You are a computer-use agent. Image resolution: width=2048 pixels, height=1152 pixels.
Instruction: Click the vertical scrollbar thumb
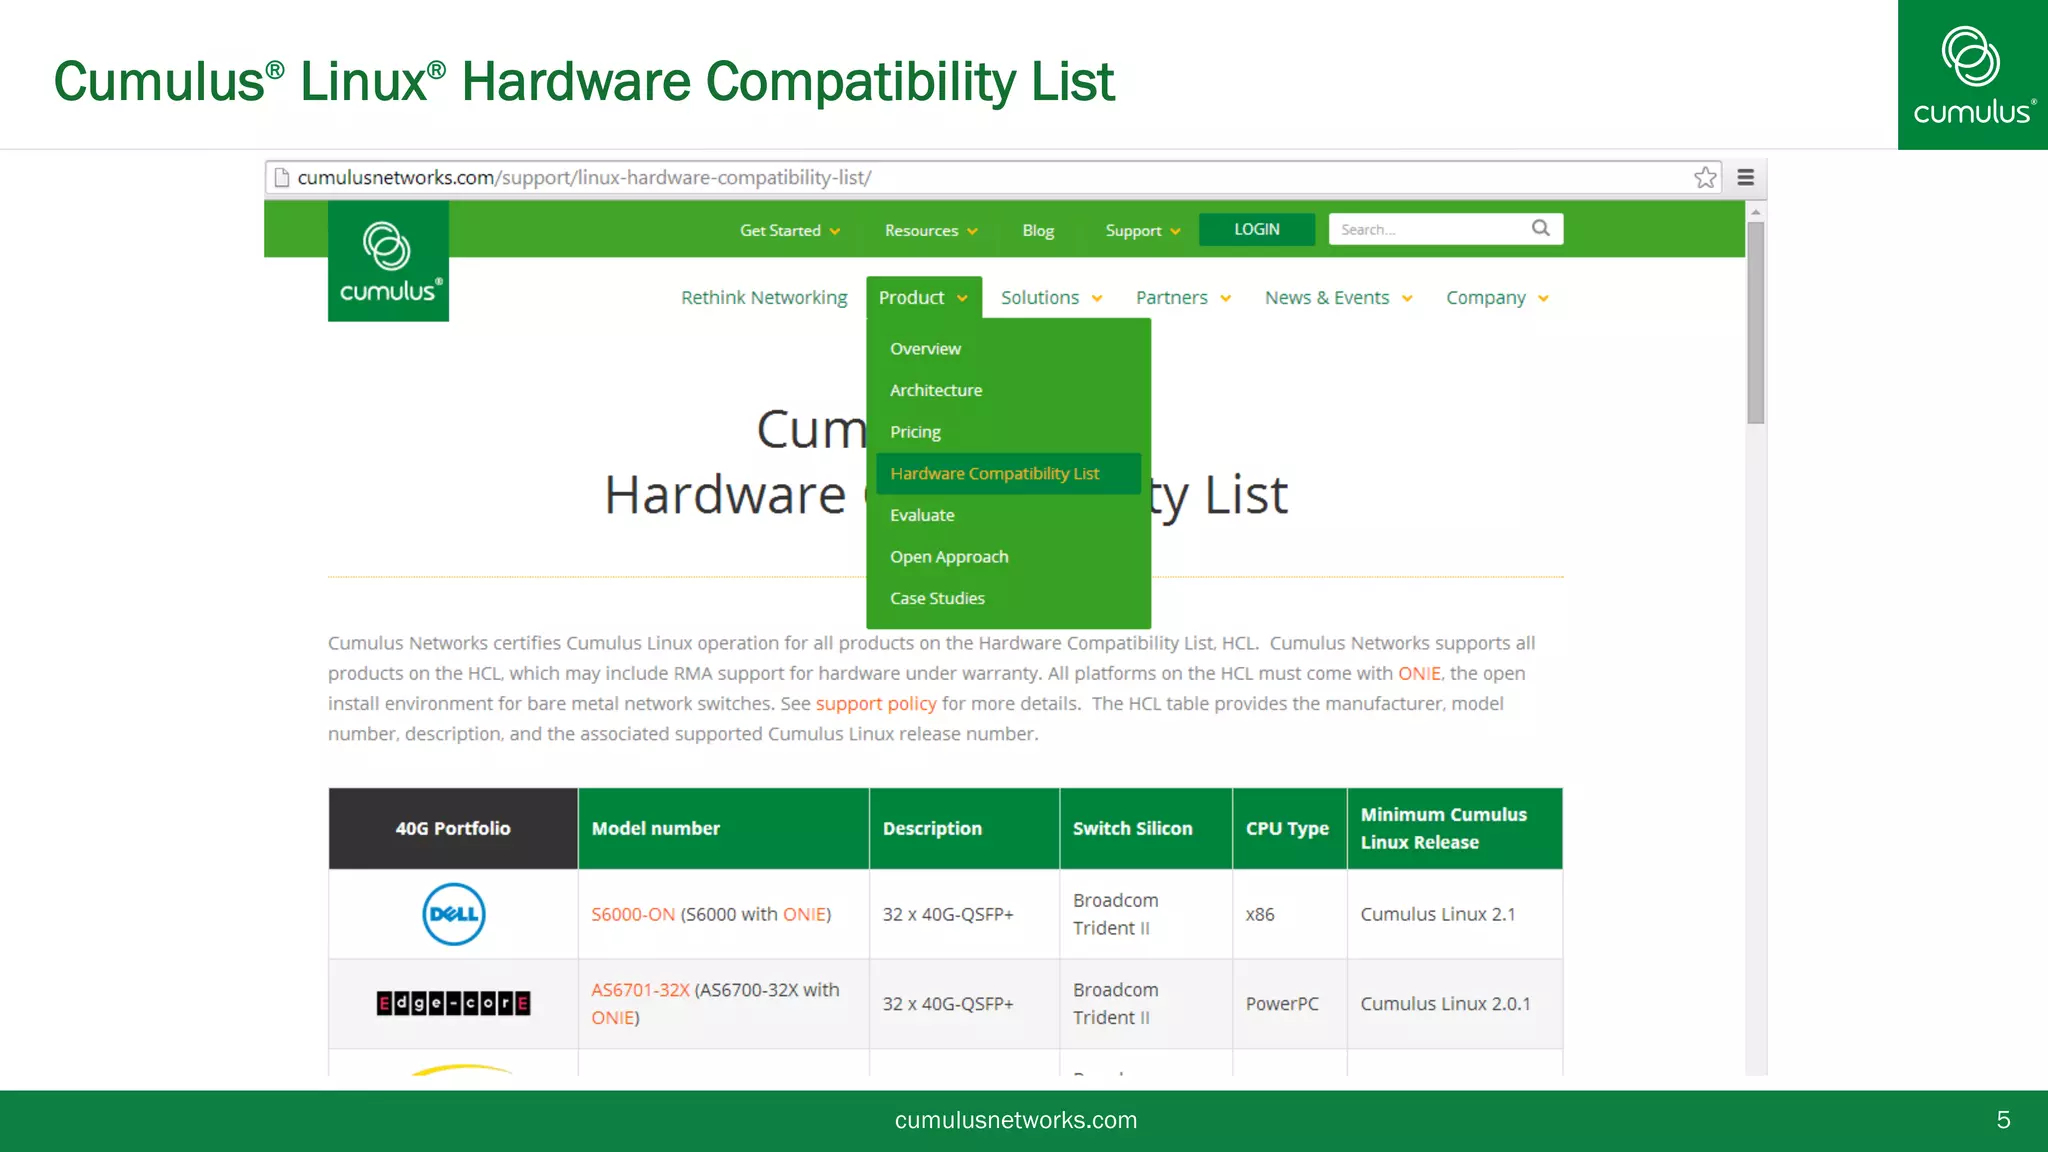(x=1756, y=322)
